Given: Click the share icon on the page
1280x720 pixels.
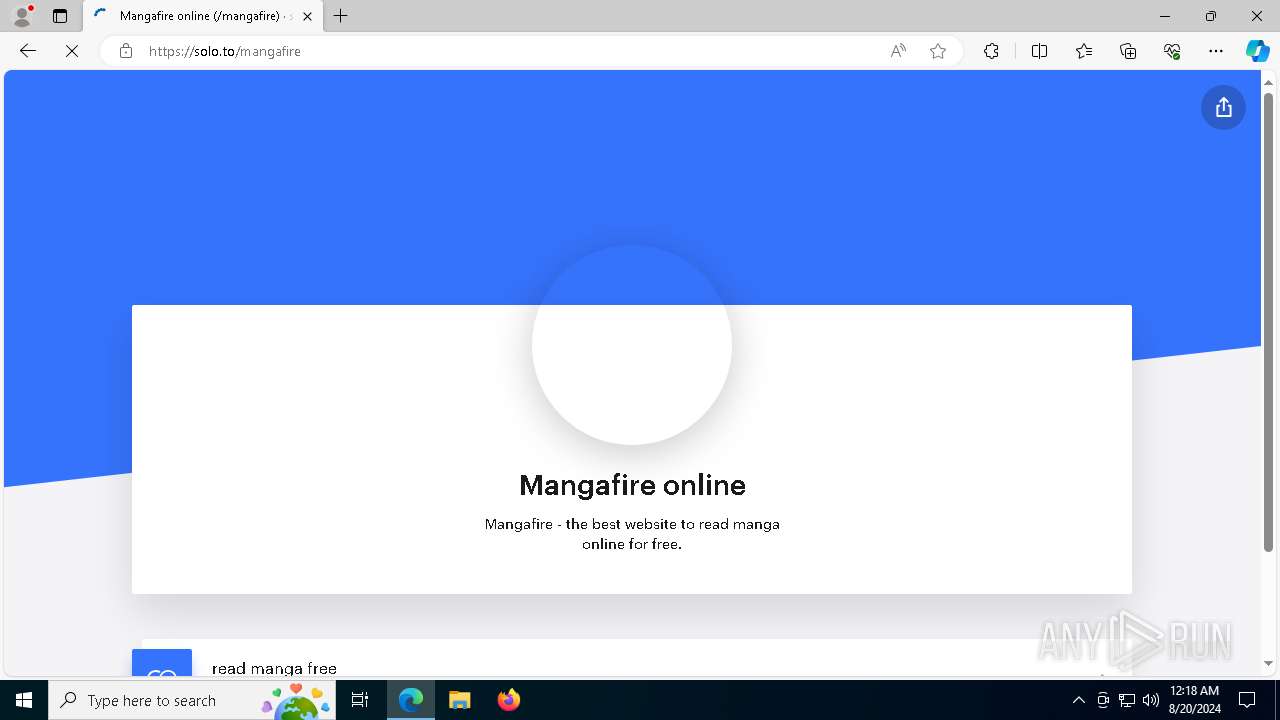Looking at the screenshot, I should coord(1223,108).
